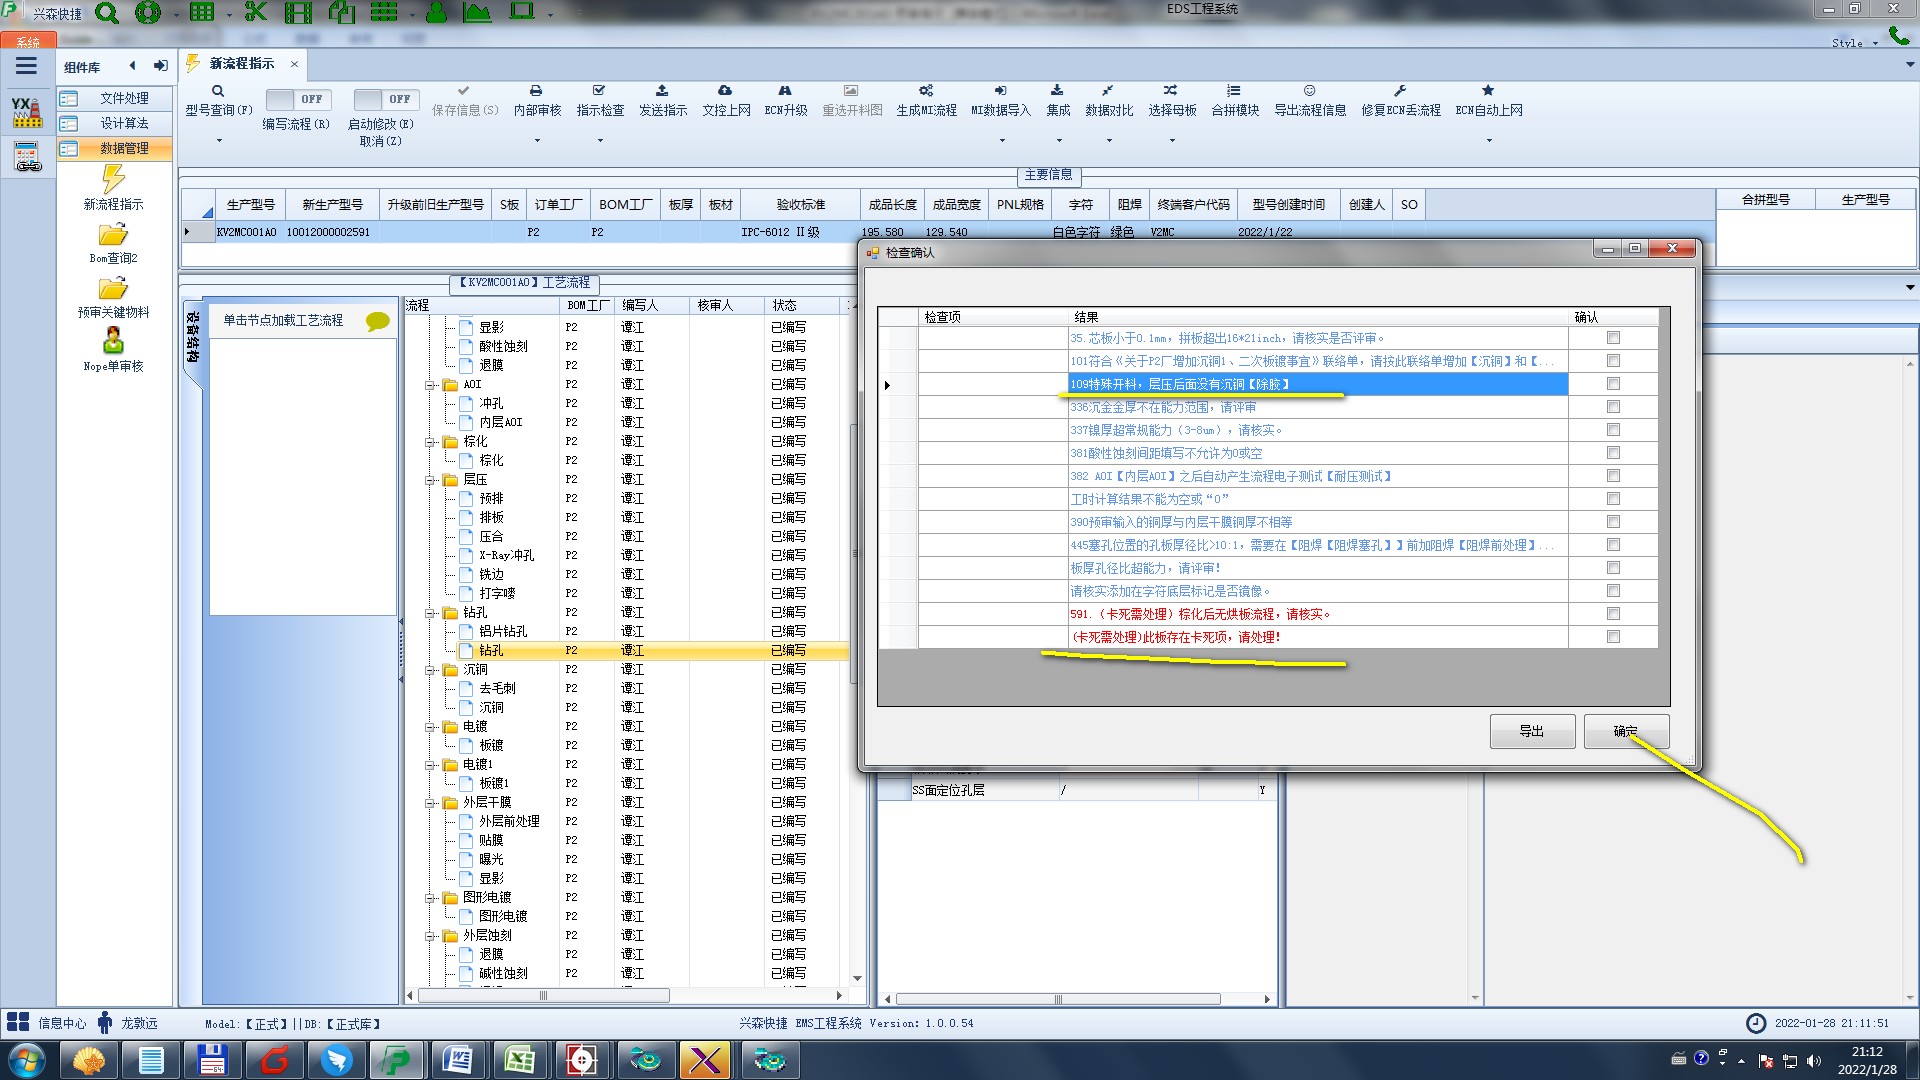The height and width of the screenshot is (1080, 1920).
Task: Click the 内部审核 print icon
Action: (536, 91)
